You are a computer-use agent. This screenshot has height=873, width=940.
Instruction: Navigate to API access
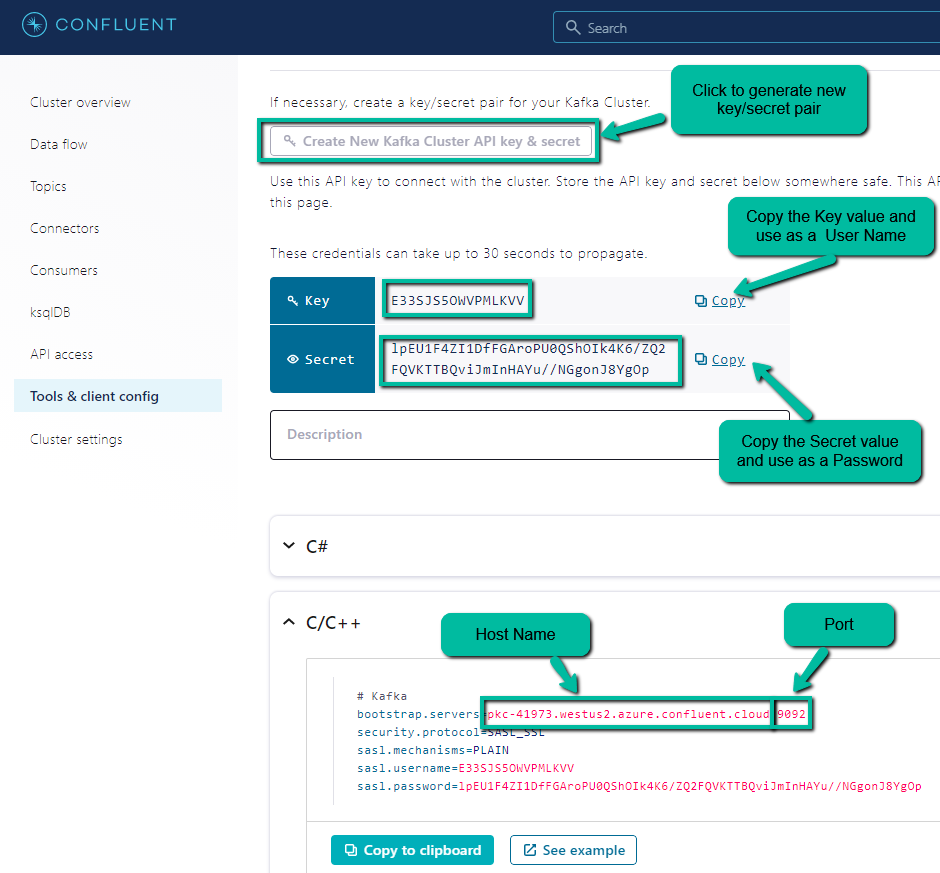[61, 355]
